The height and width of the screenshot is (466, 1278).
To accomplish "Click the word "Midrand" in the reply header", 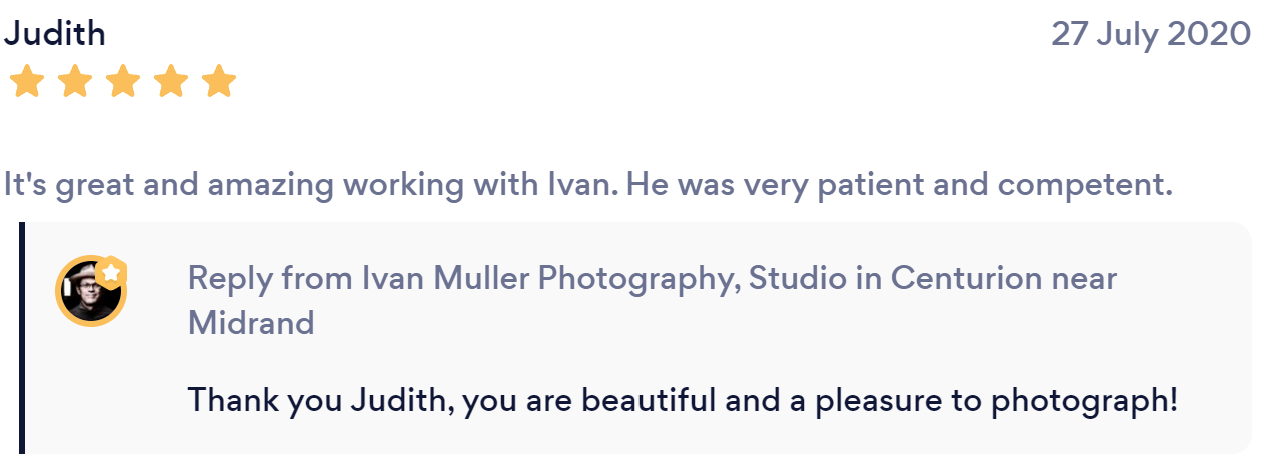I will 251,322.
